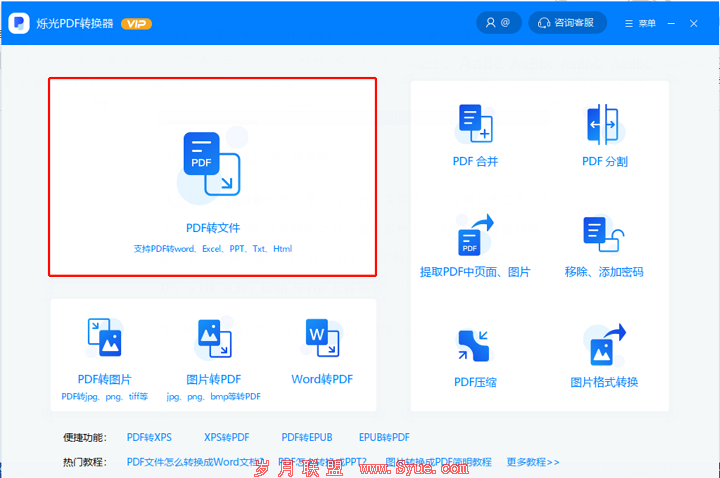Click the PDF转XPS shortcut link

pyautogui.click(x=149, y=437)
